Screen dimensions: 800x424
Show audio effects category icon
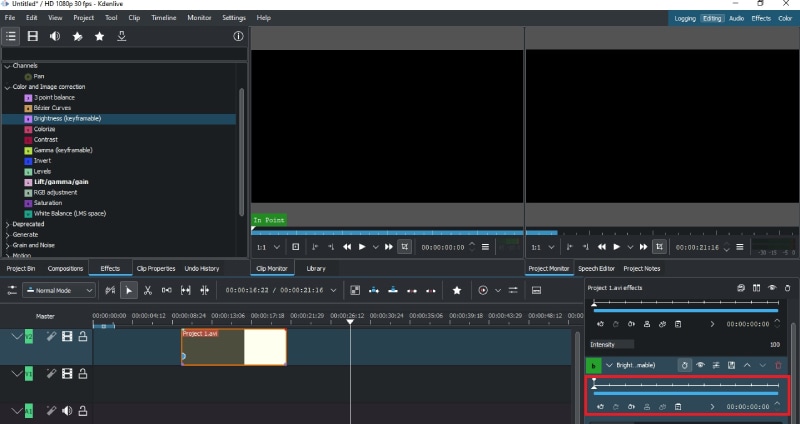point(55,36)
